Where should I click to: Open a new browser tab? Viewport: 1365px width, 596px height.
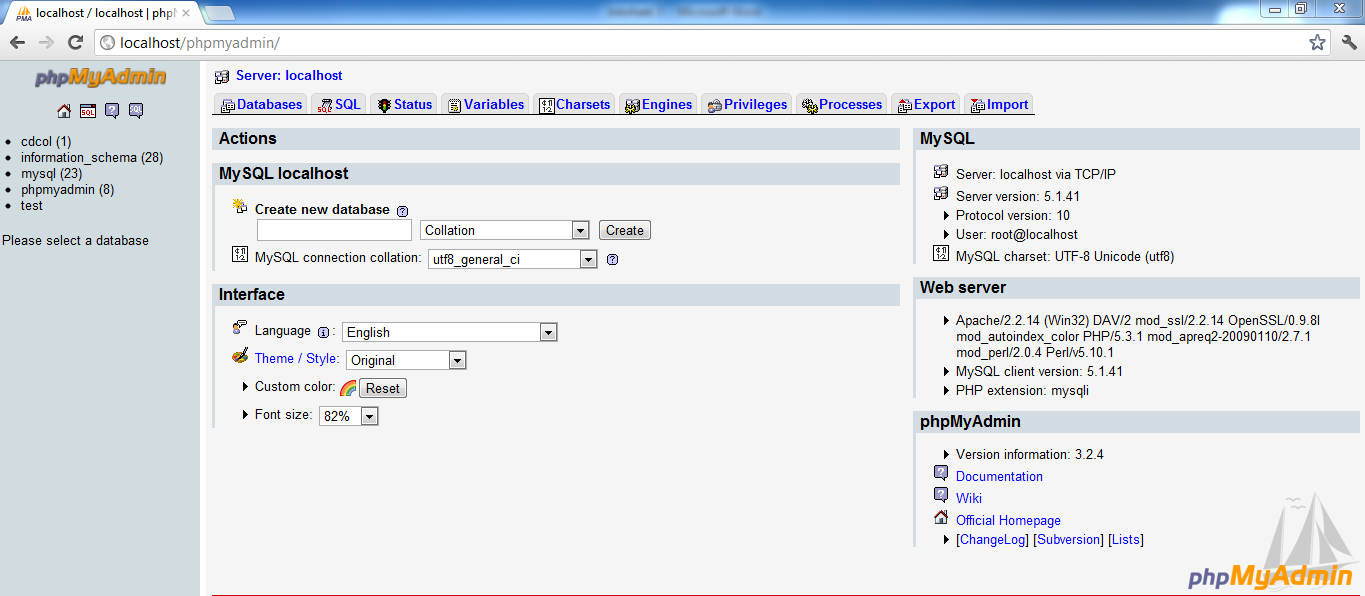(219, 12)
